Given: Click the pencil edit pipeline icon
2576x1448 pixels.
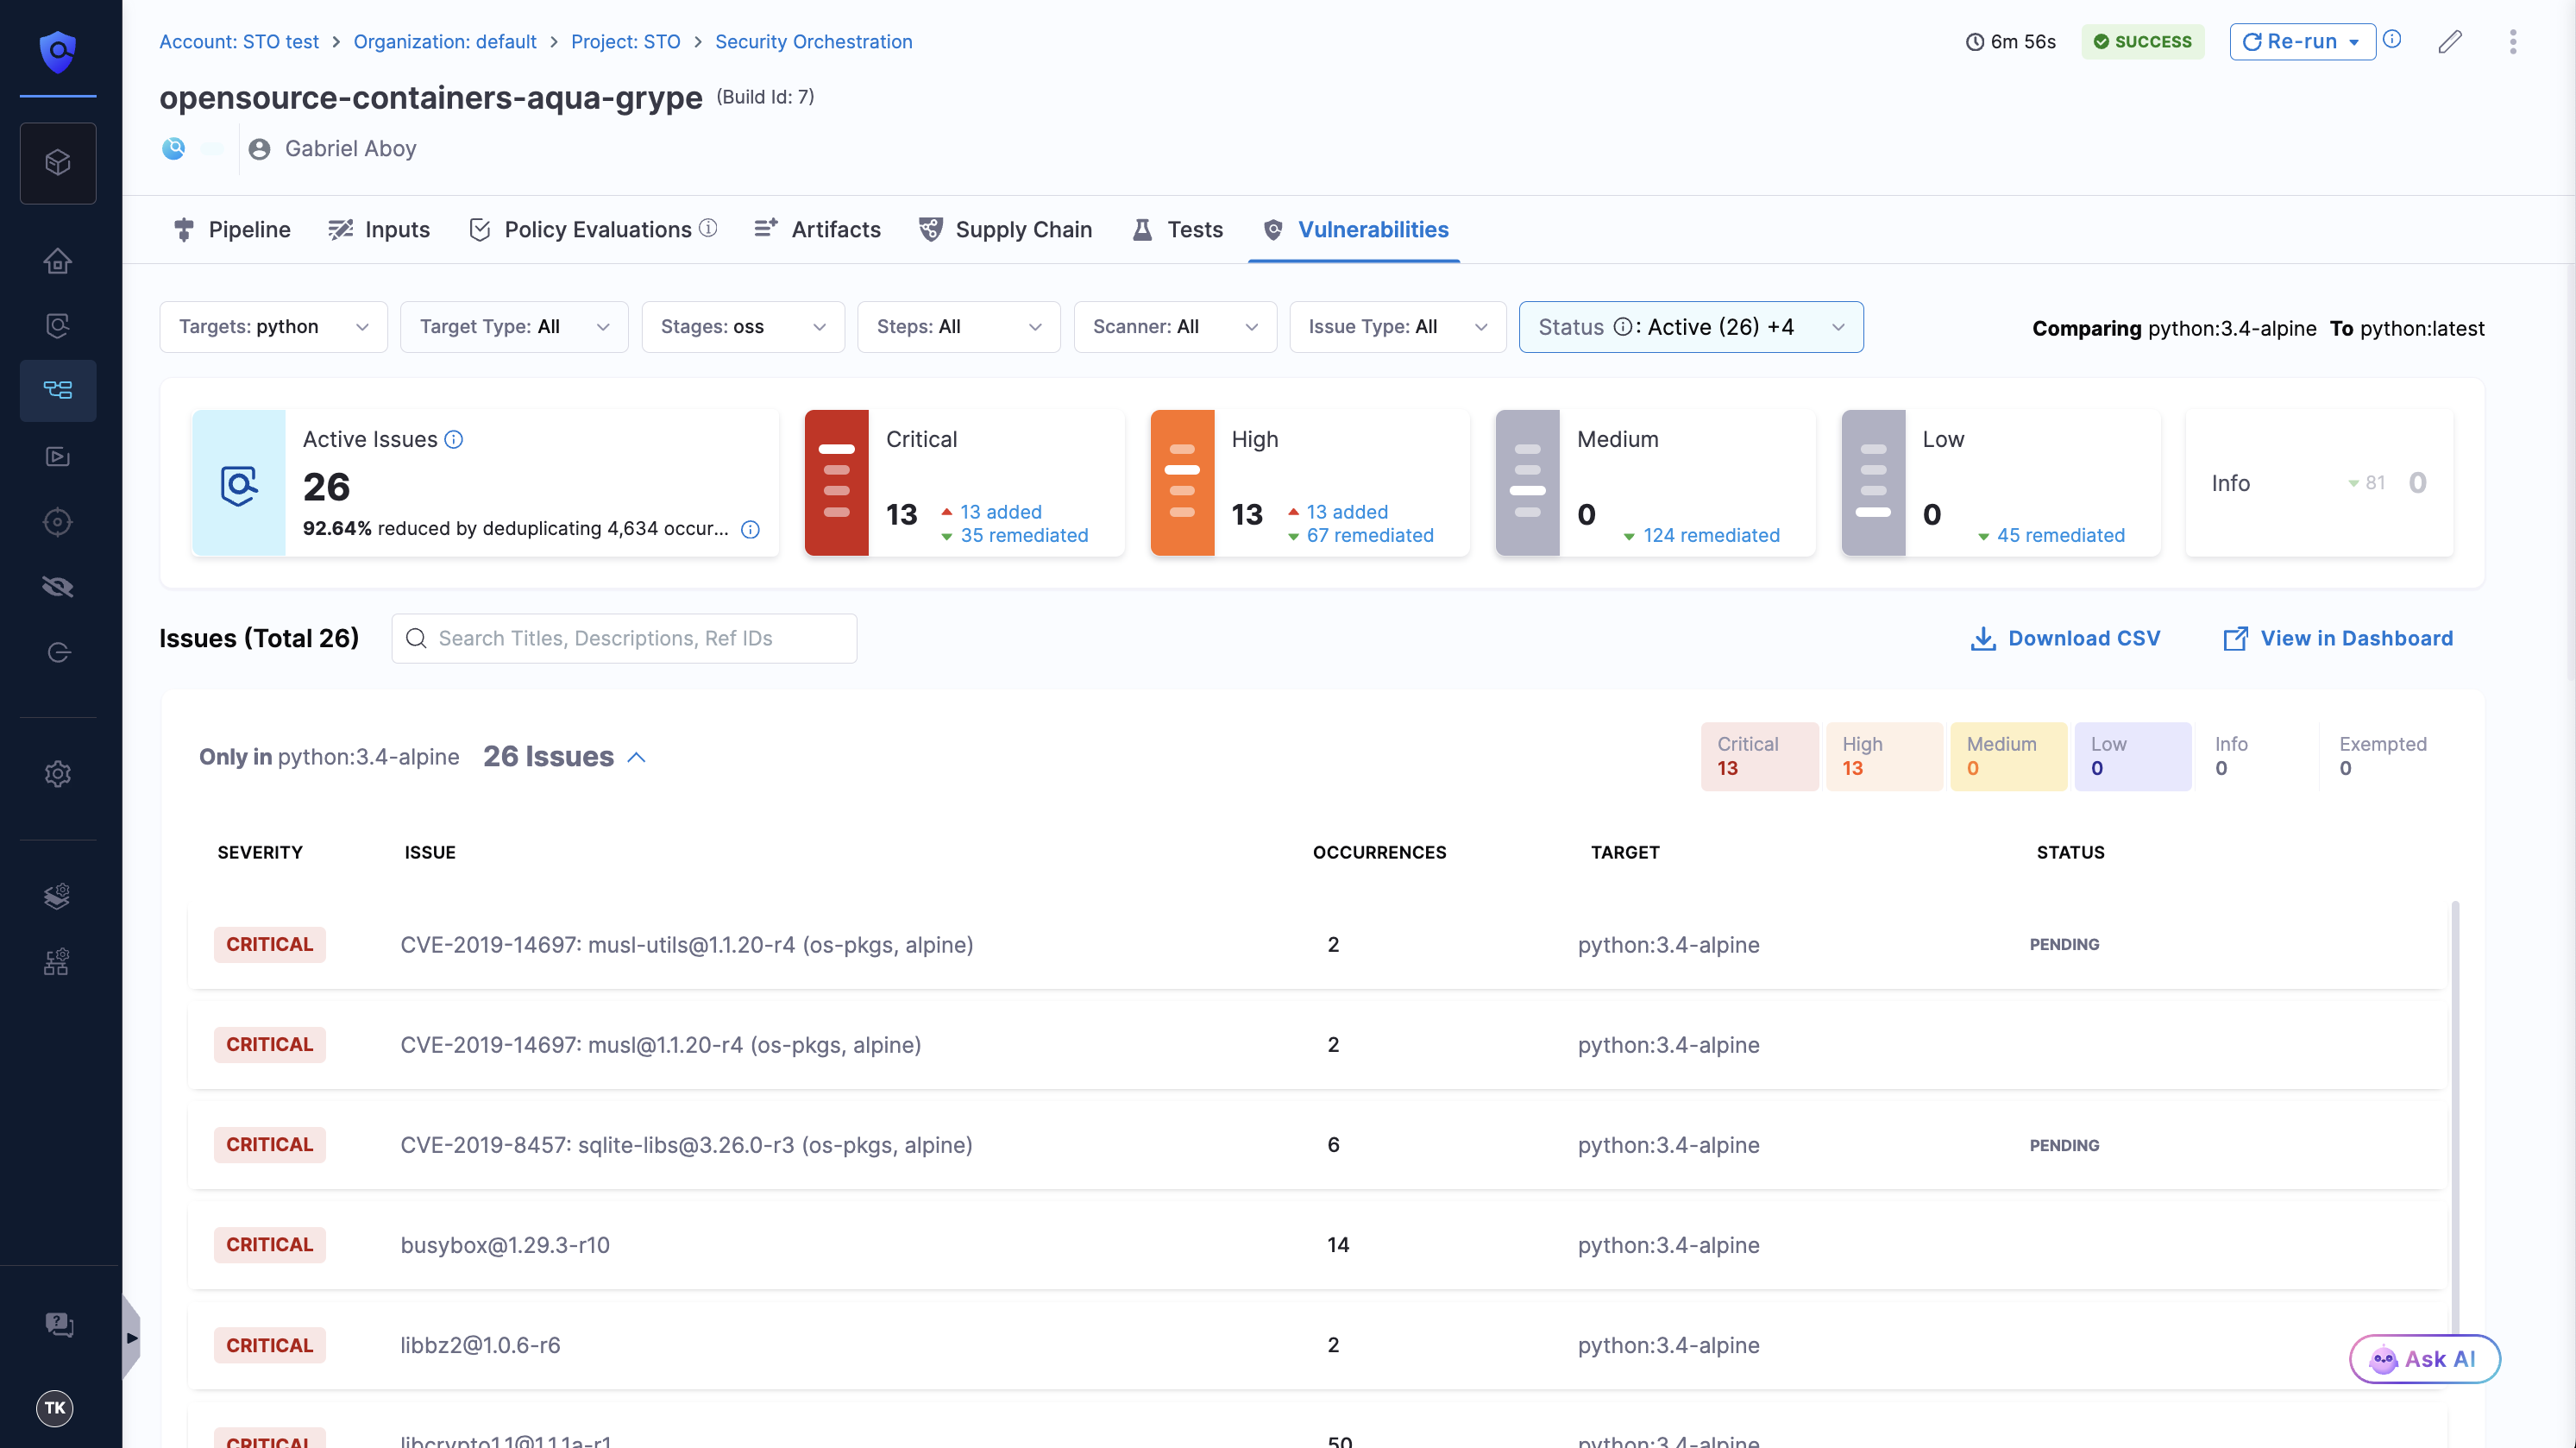Looking at the screenshot, I should click(2449, 42).
